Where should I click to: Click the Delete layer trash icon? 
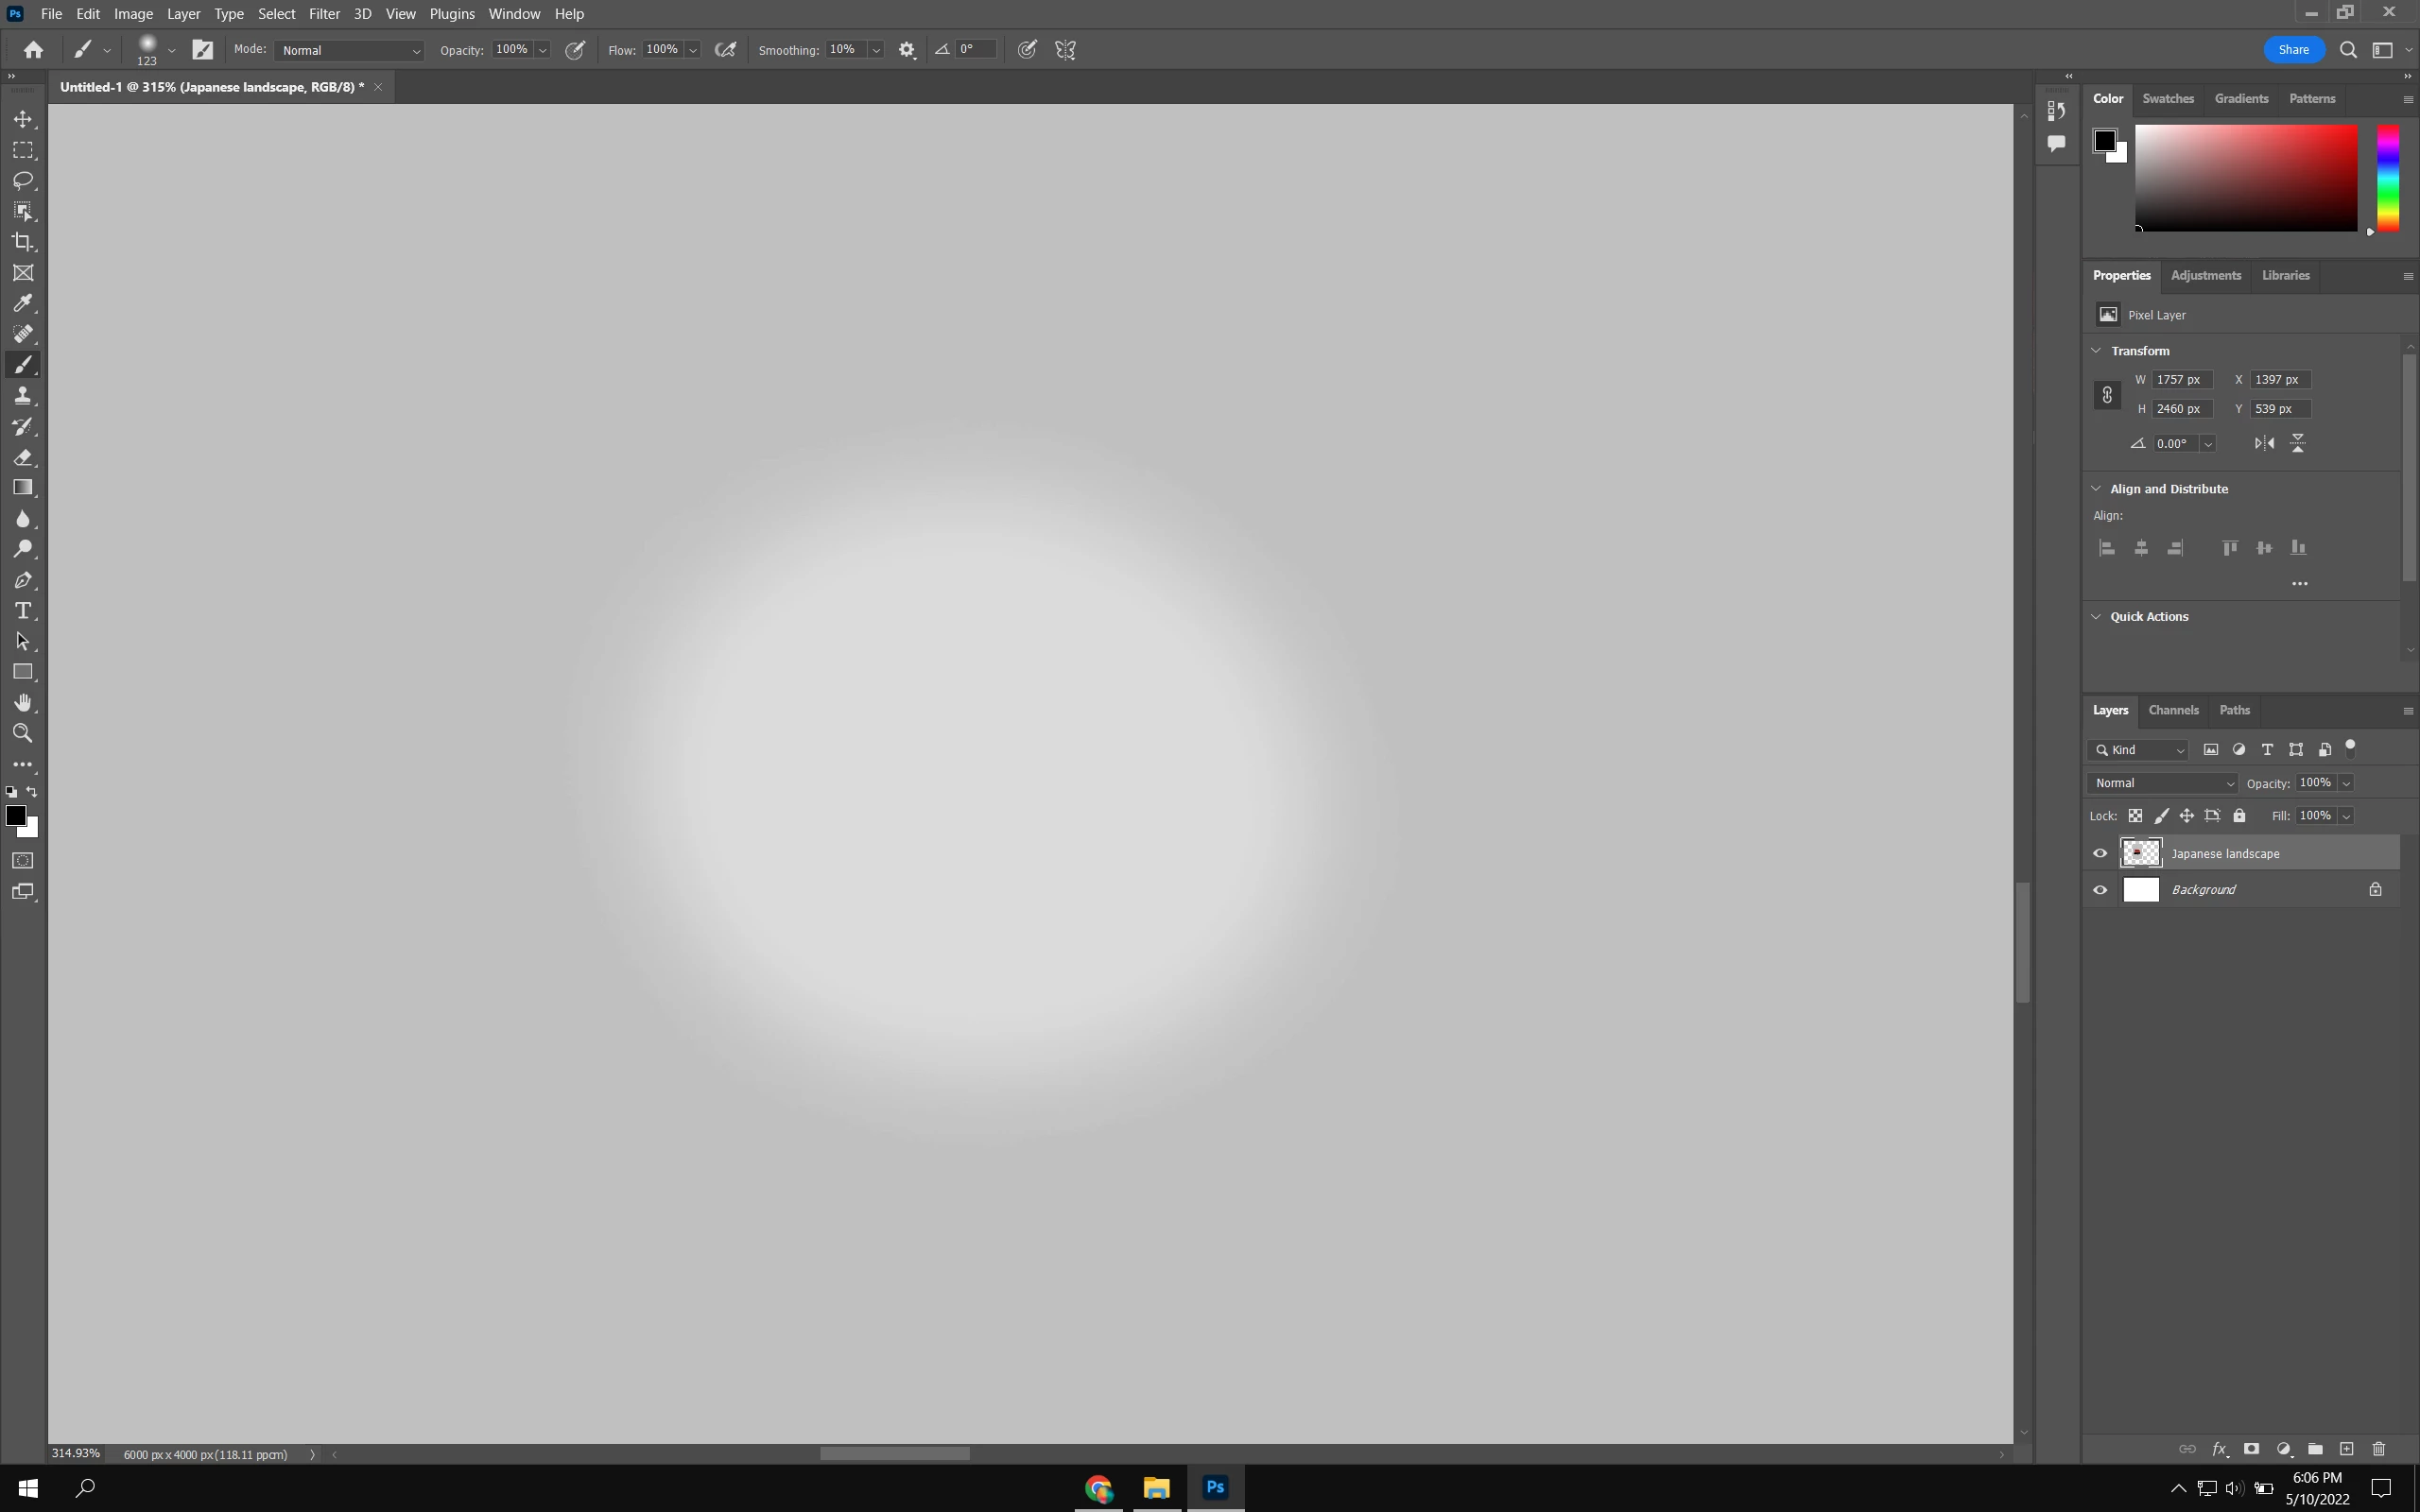point(2379,1449)
